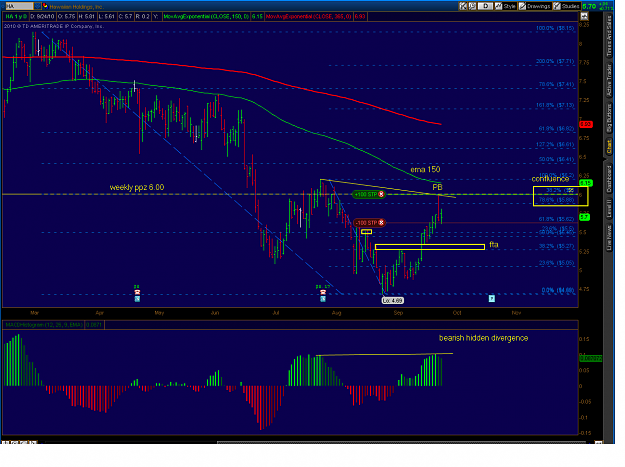
Task: Click the first toolbar icon left of D
Action: (x=463, y=6)
